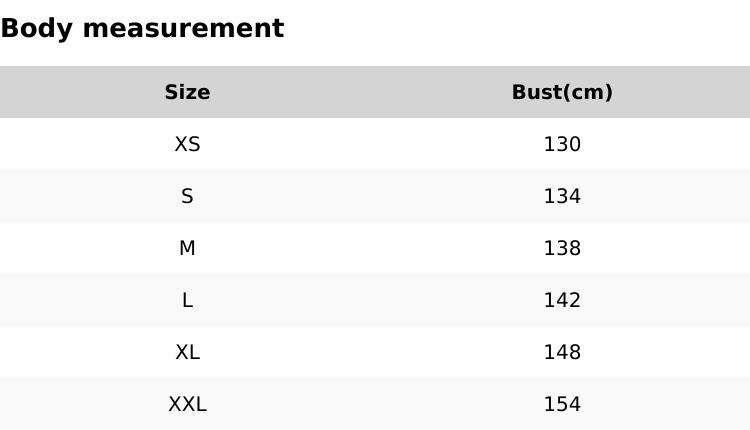Highlight the shaded row for size L
Viewport: 750px width, 430px height.
[x=375, y=300]
